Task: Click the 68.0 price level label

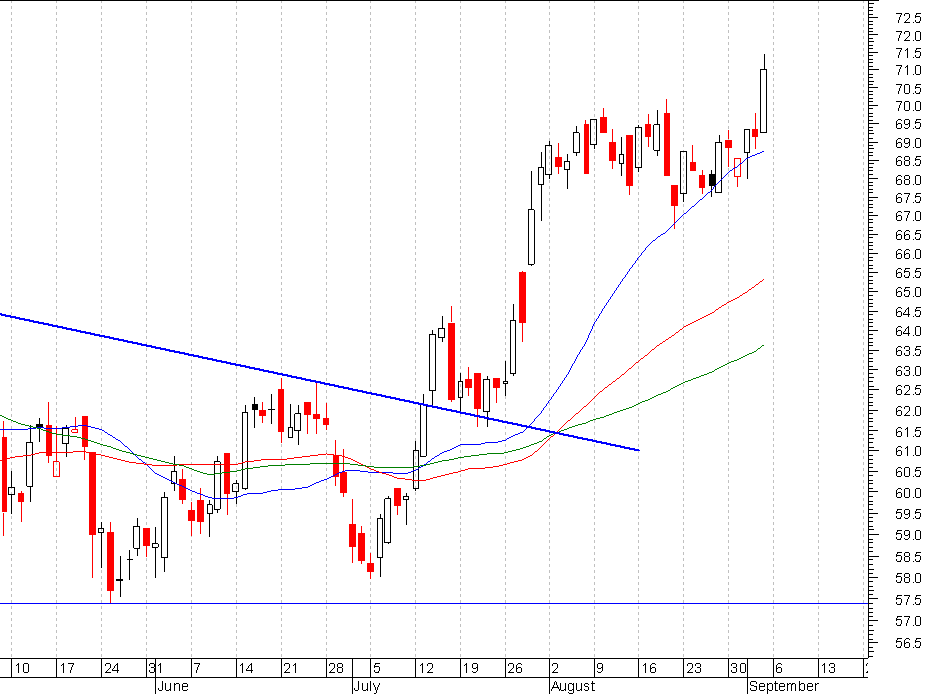Action: pyautogui.click(x=908, y=180)
